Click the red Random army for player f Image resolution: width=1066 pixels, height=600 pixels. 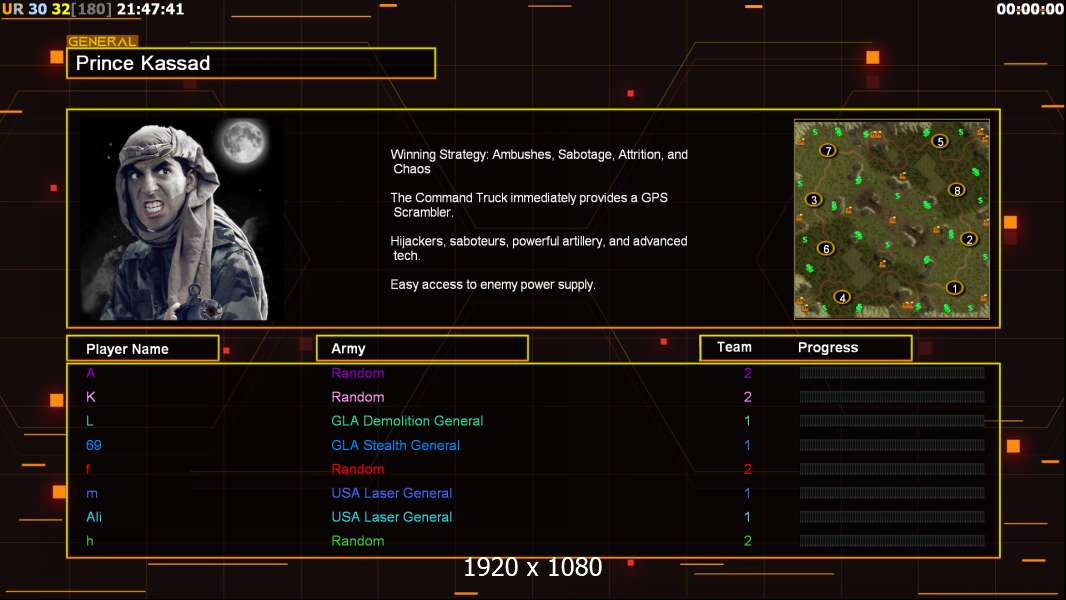pos(358,469)
